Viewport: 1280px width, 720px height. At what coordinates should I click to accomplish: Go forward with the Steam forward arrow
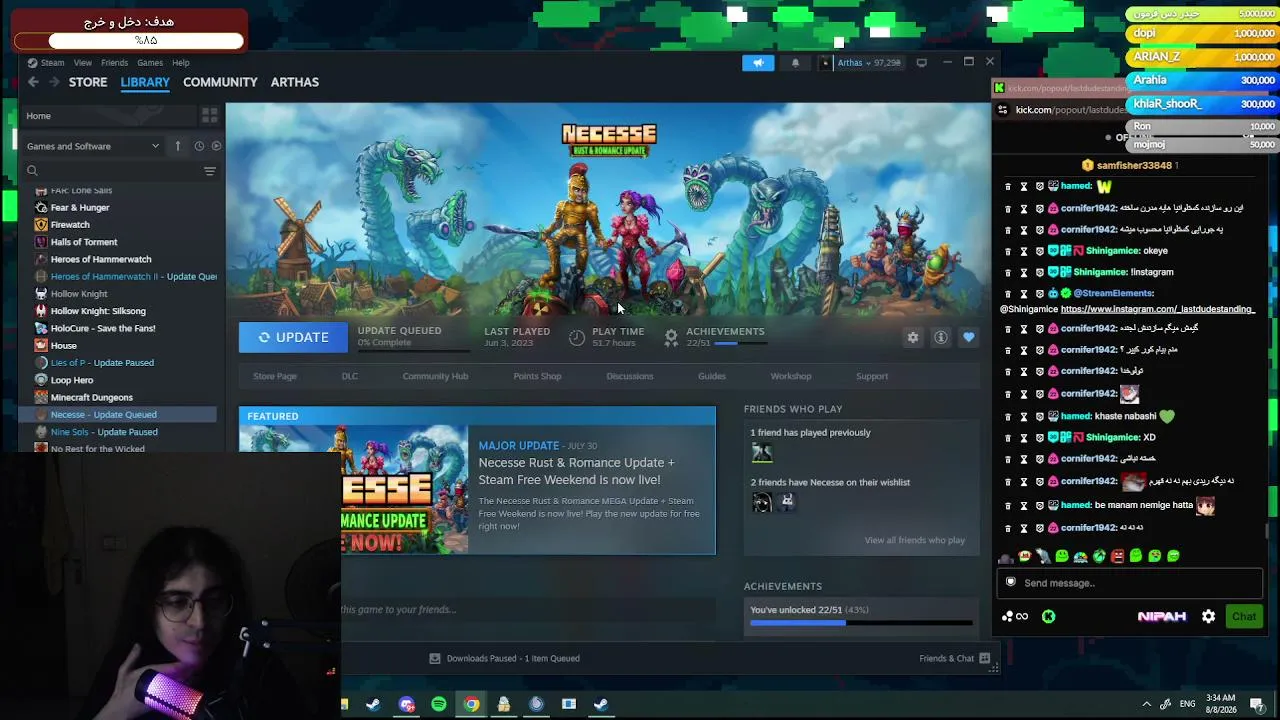[x=54, y=82]
